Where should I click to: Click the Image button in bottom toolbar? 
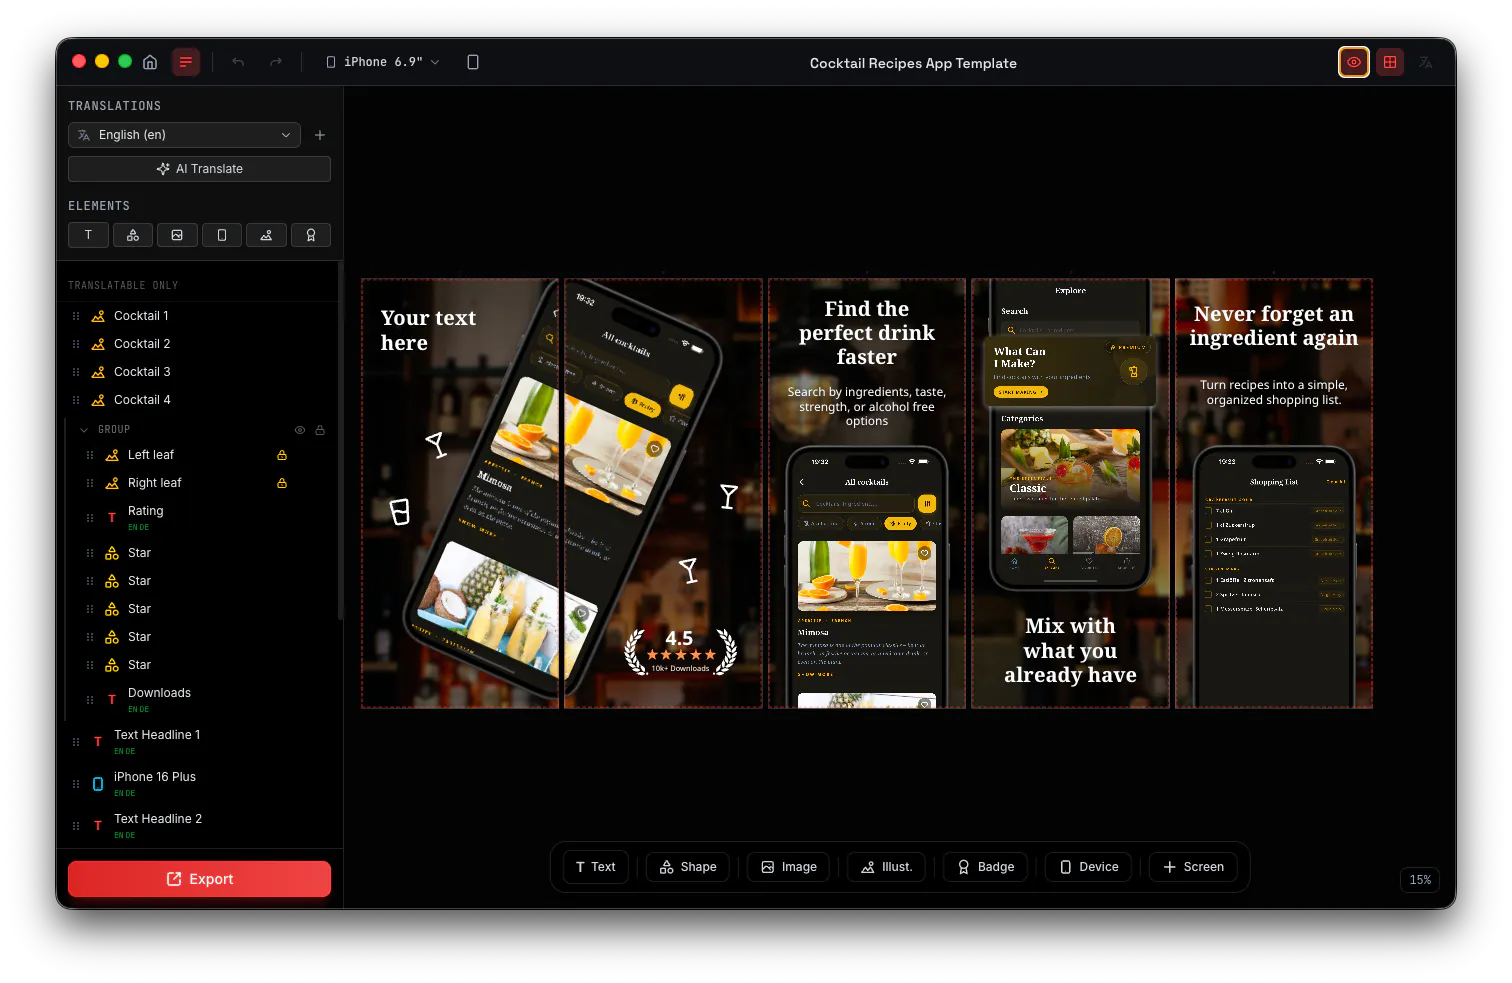coord(789,867)
